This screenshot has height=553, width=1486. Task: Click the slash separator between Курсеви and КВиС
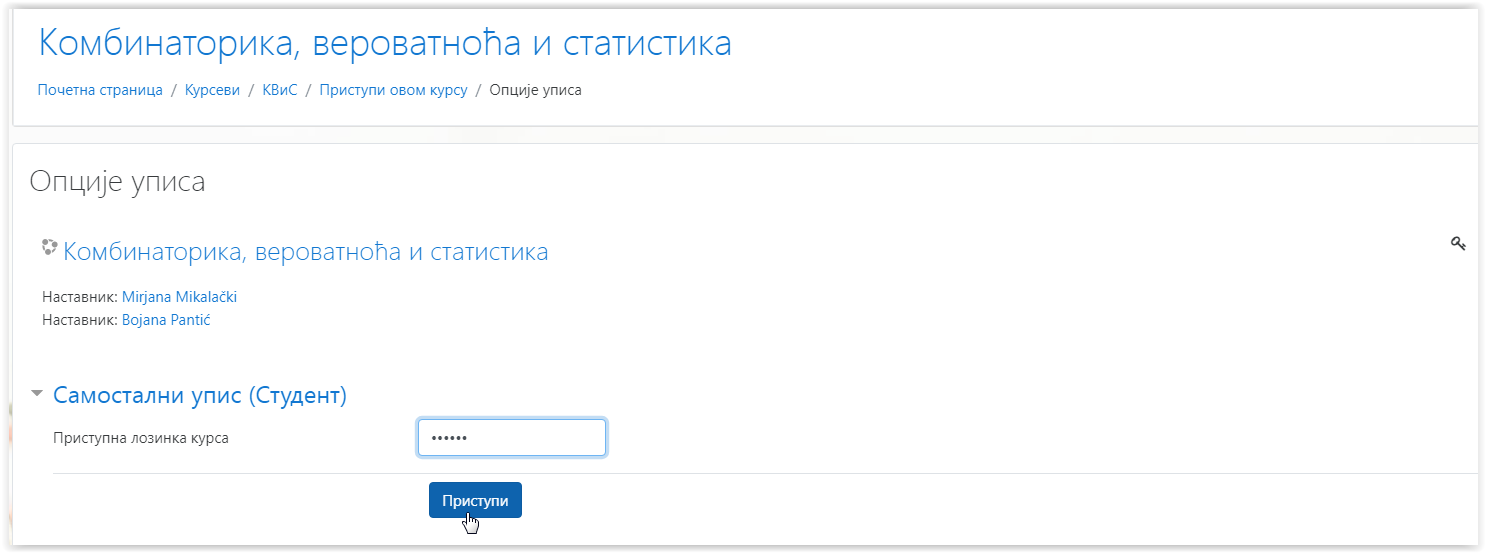251,90
